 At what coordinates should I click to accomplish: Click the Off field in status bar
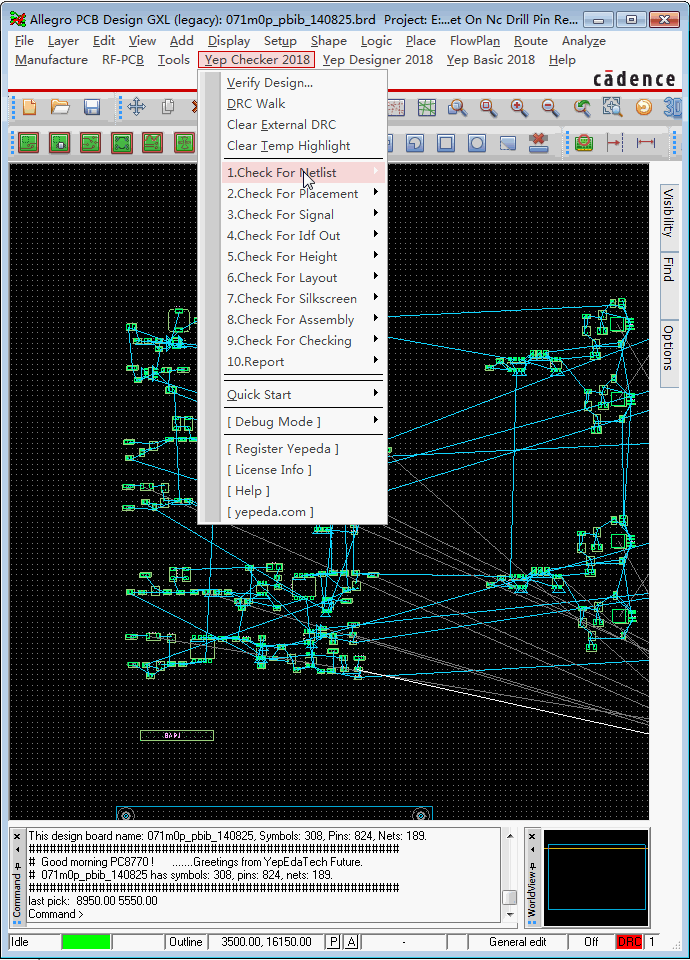point(591,942)
